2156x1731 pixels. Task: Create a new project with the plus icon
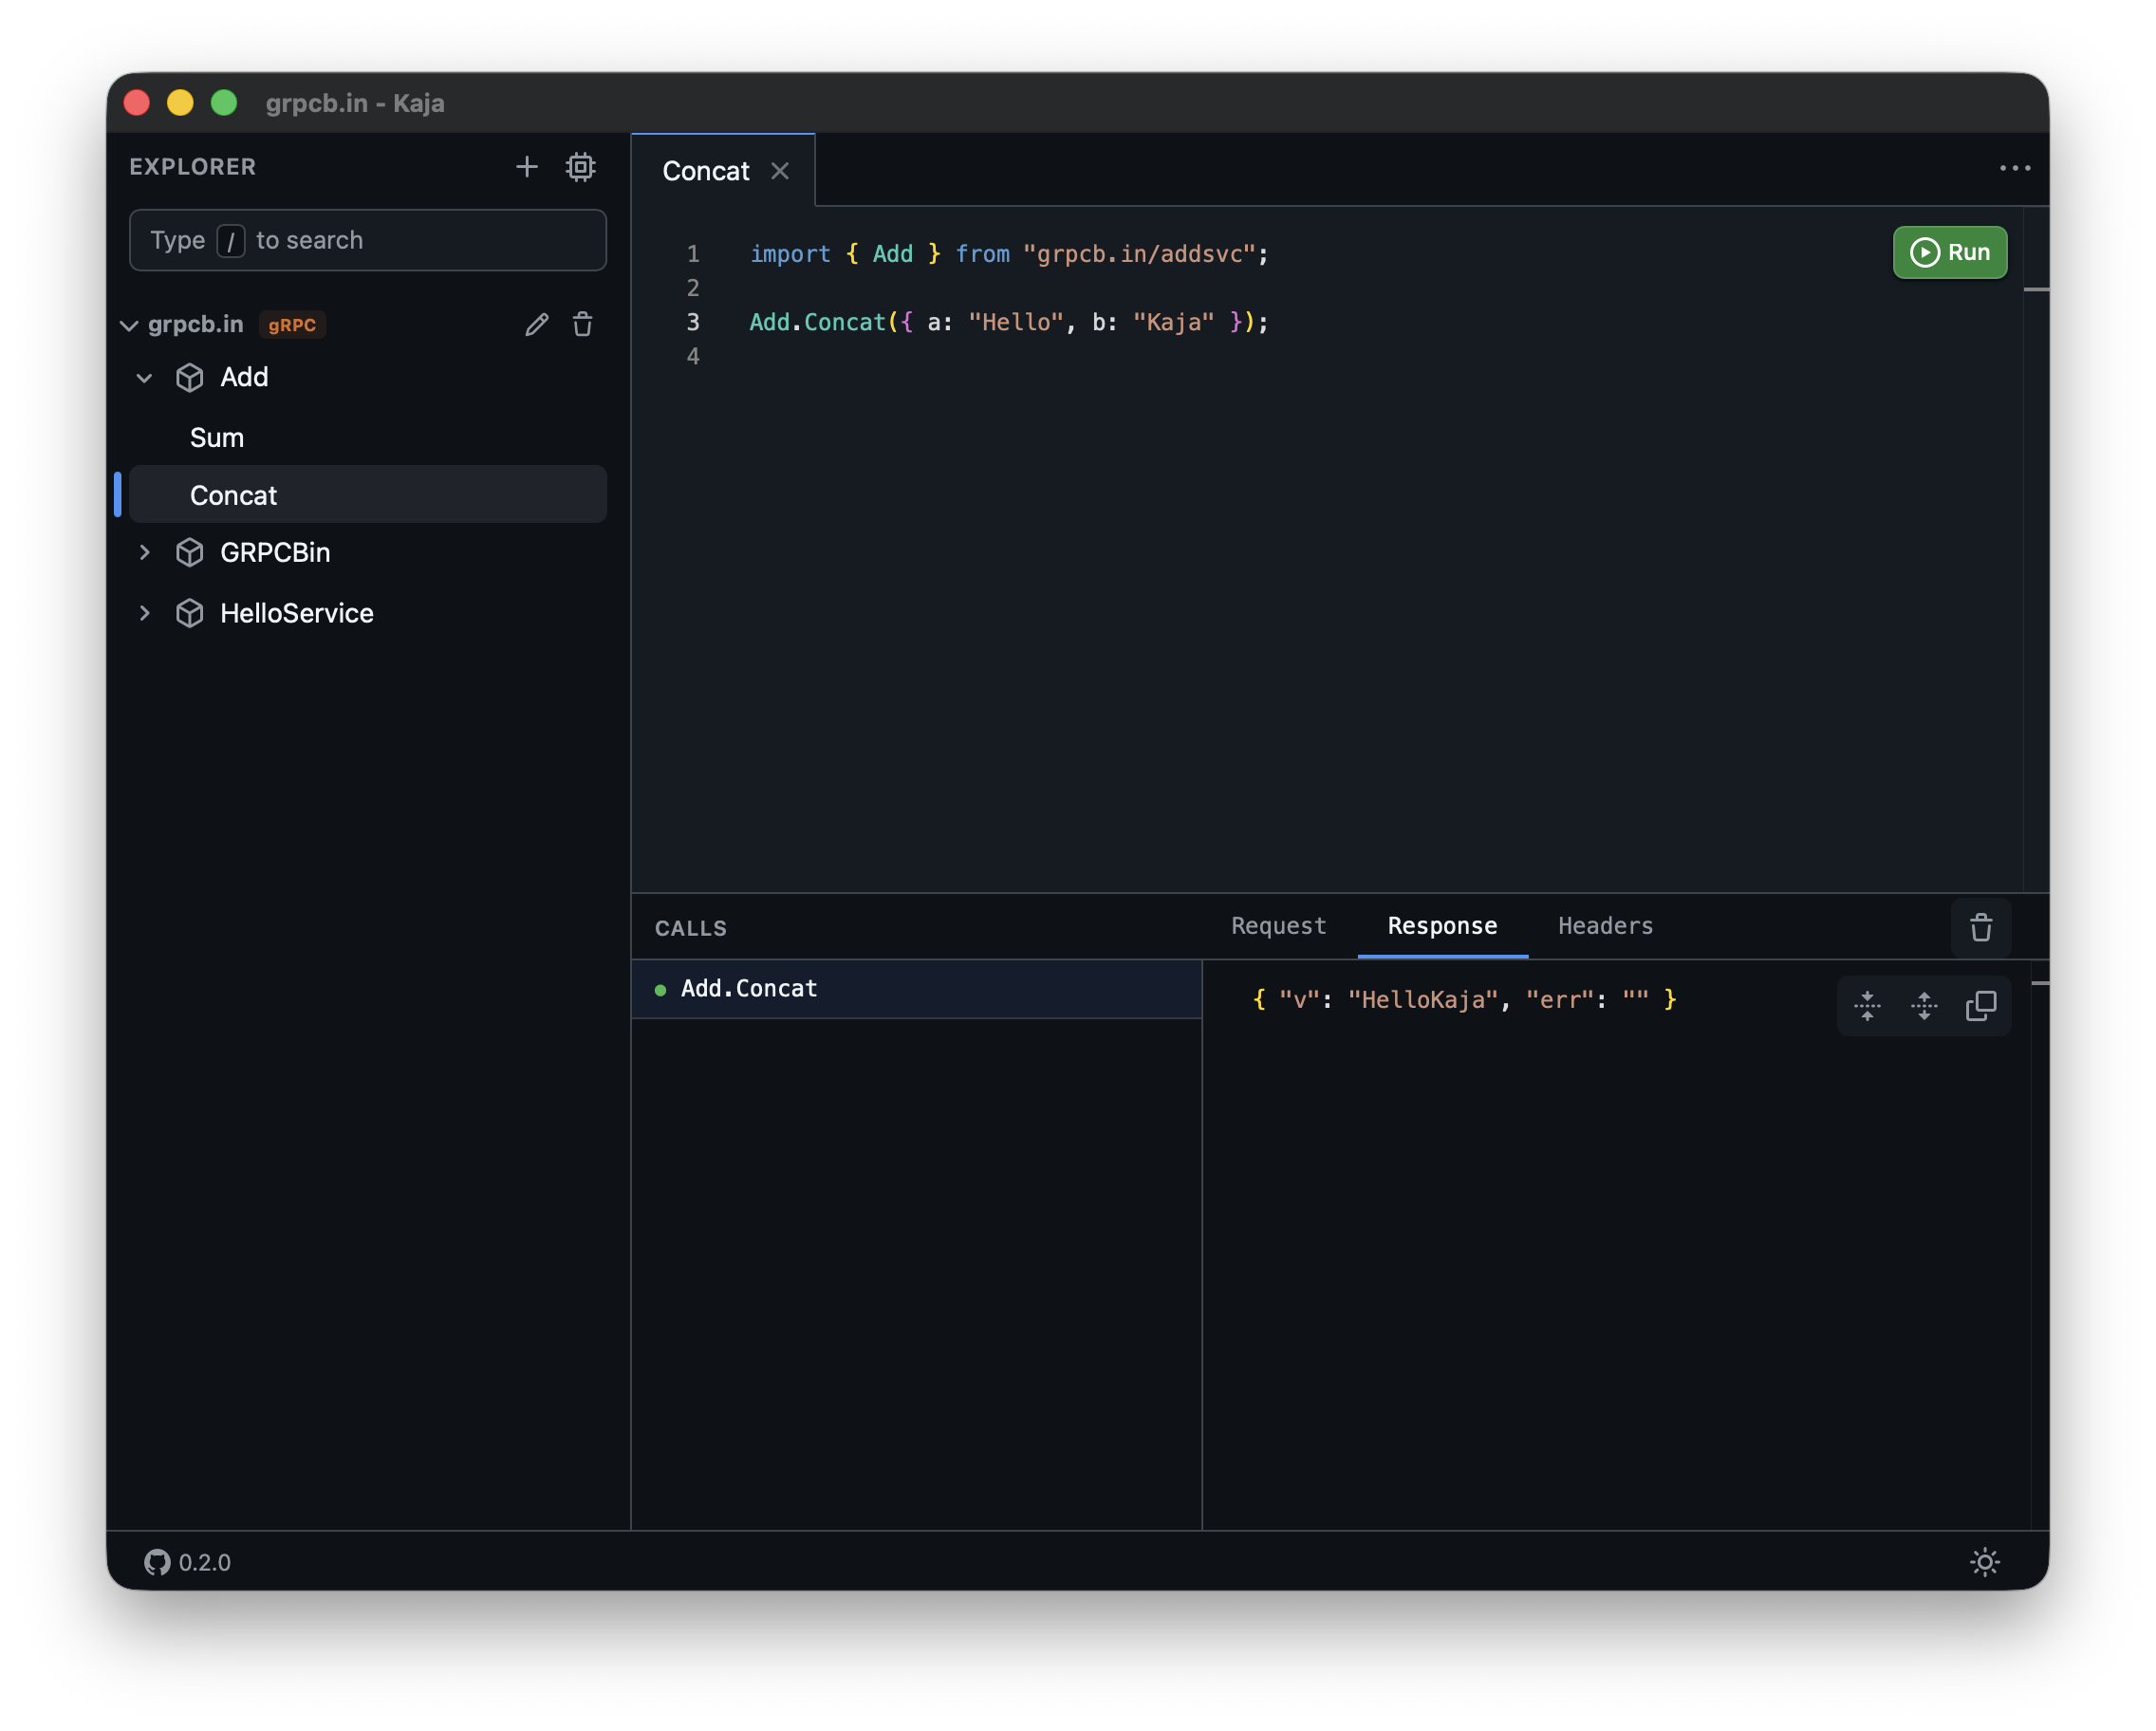click(x=527, y=166)
